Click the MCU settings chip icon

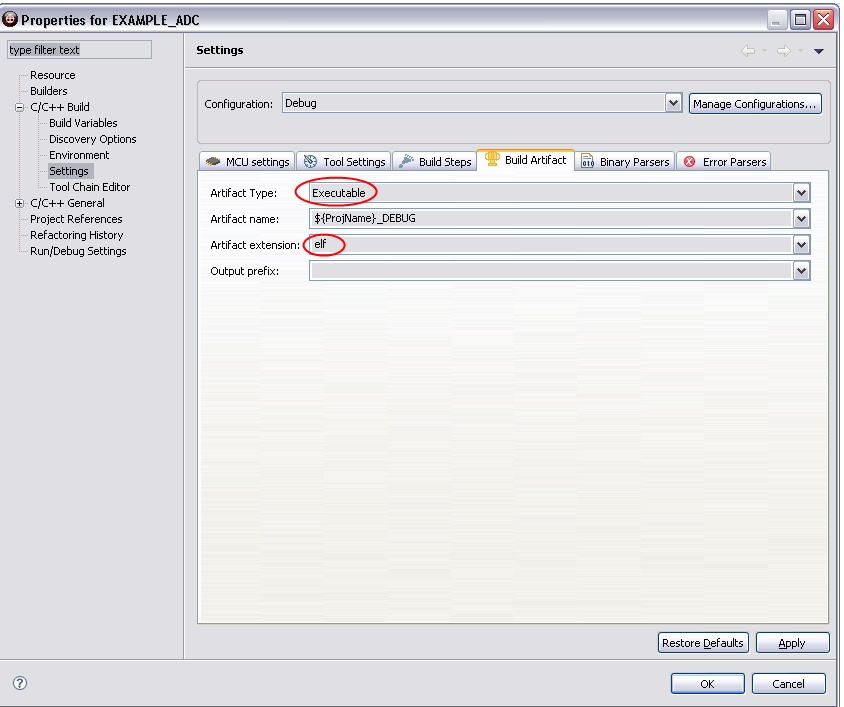point(213,161)
